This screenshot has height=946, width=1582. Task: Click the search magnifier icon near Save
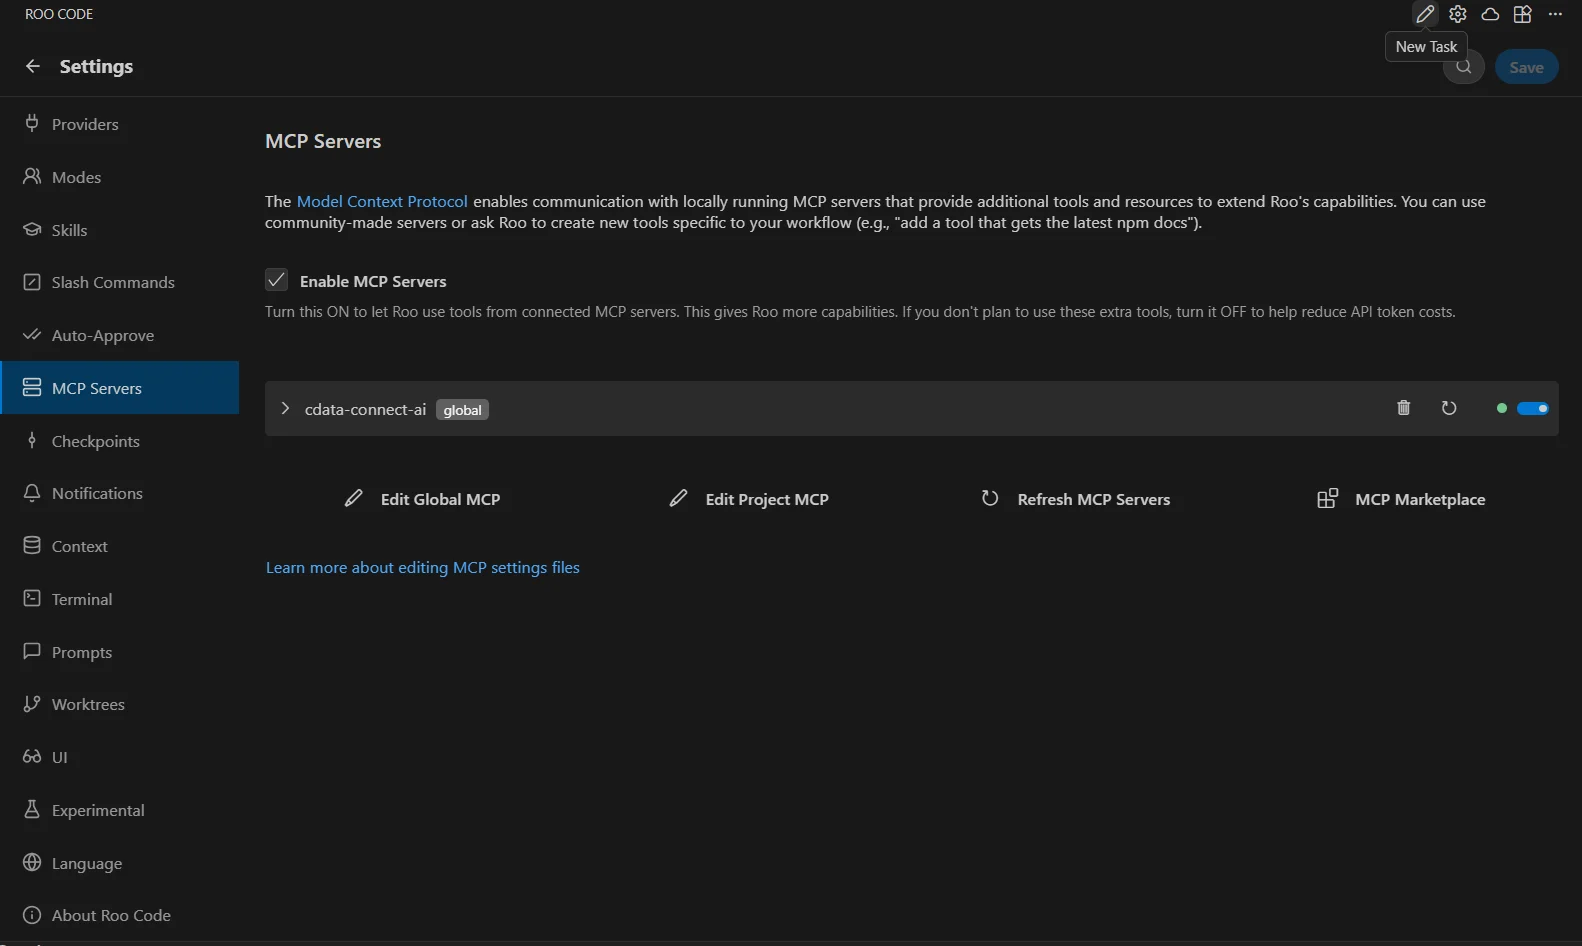[1464, 67]
